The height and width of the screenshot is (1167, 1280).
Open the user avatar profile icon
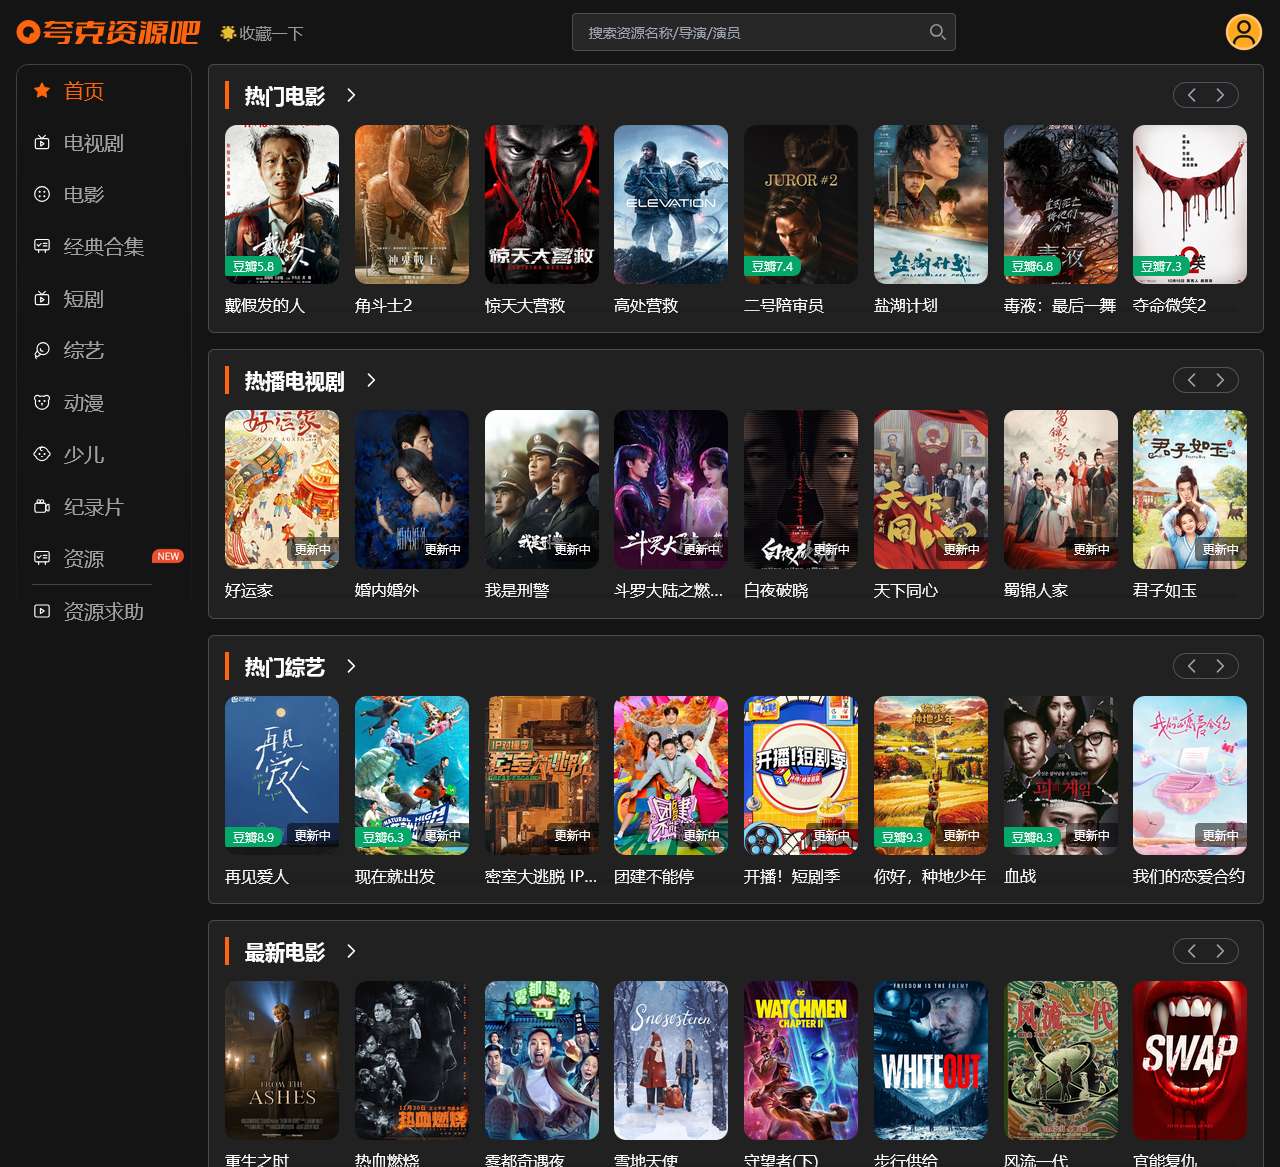[x=1244, y=32]
